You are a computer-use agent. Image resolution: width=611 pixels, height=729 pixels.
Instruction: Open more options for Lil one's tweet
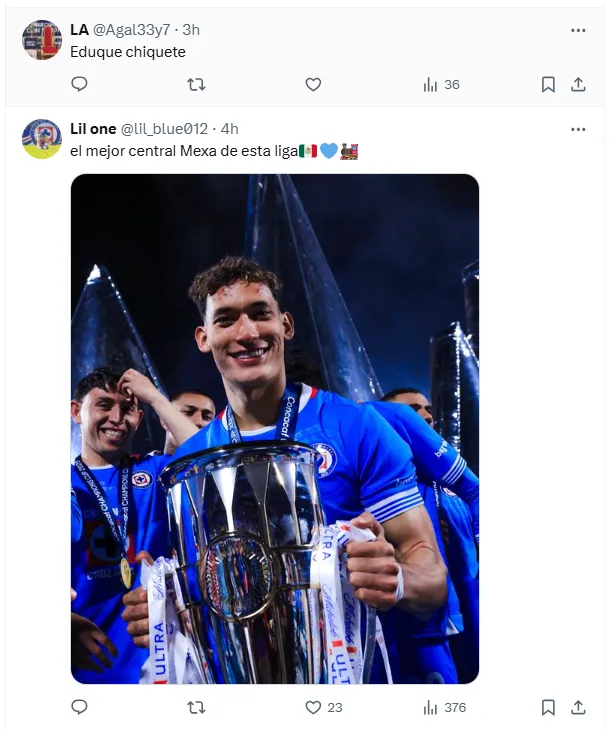pyautogui.click(x=578, y=129)
